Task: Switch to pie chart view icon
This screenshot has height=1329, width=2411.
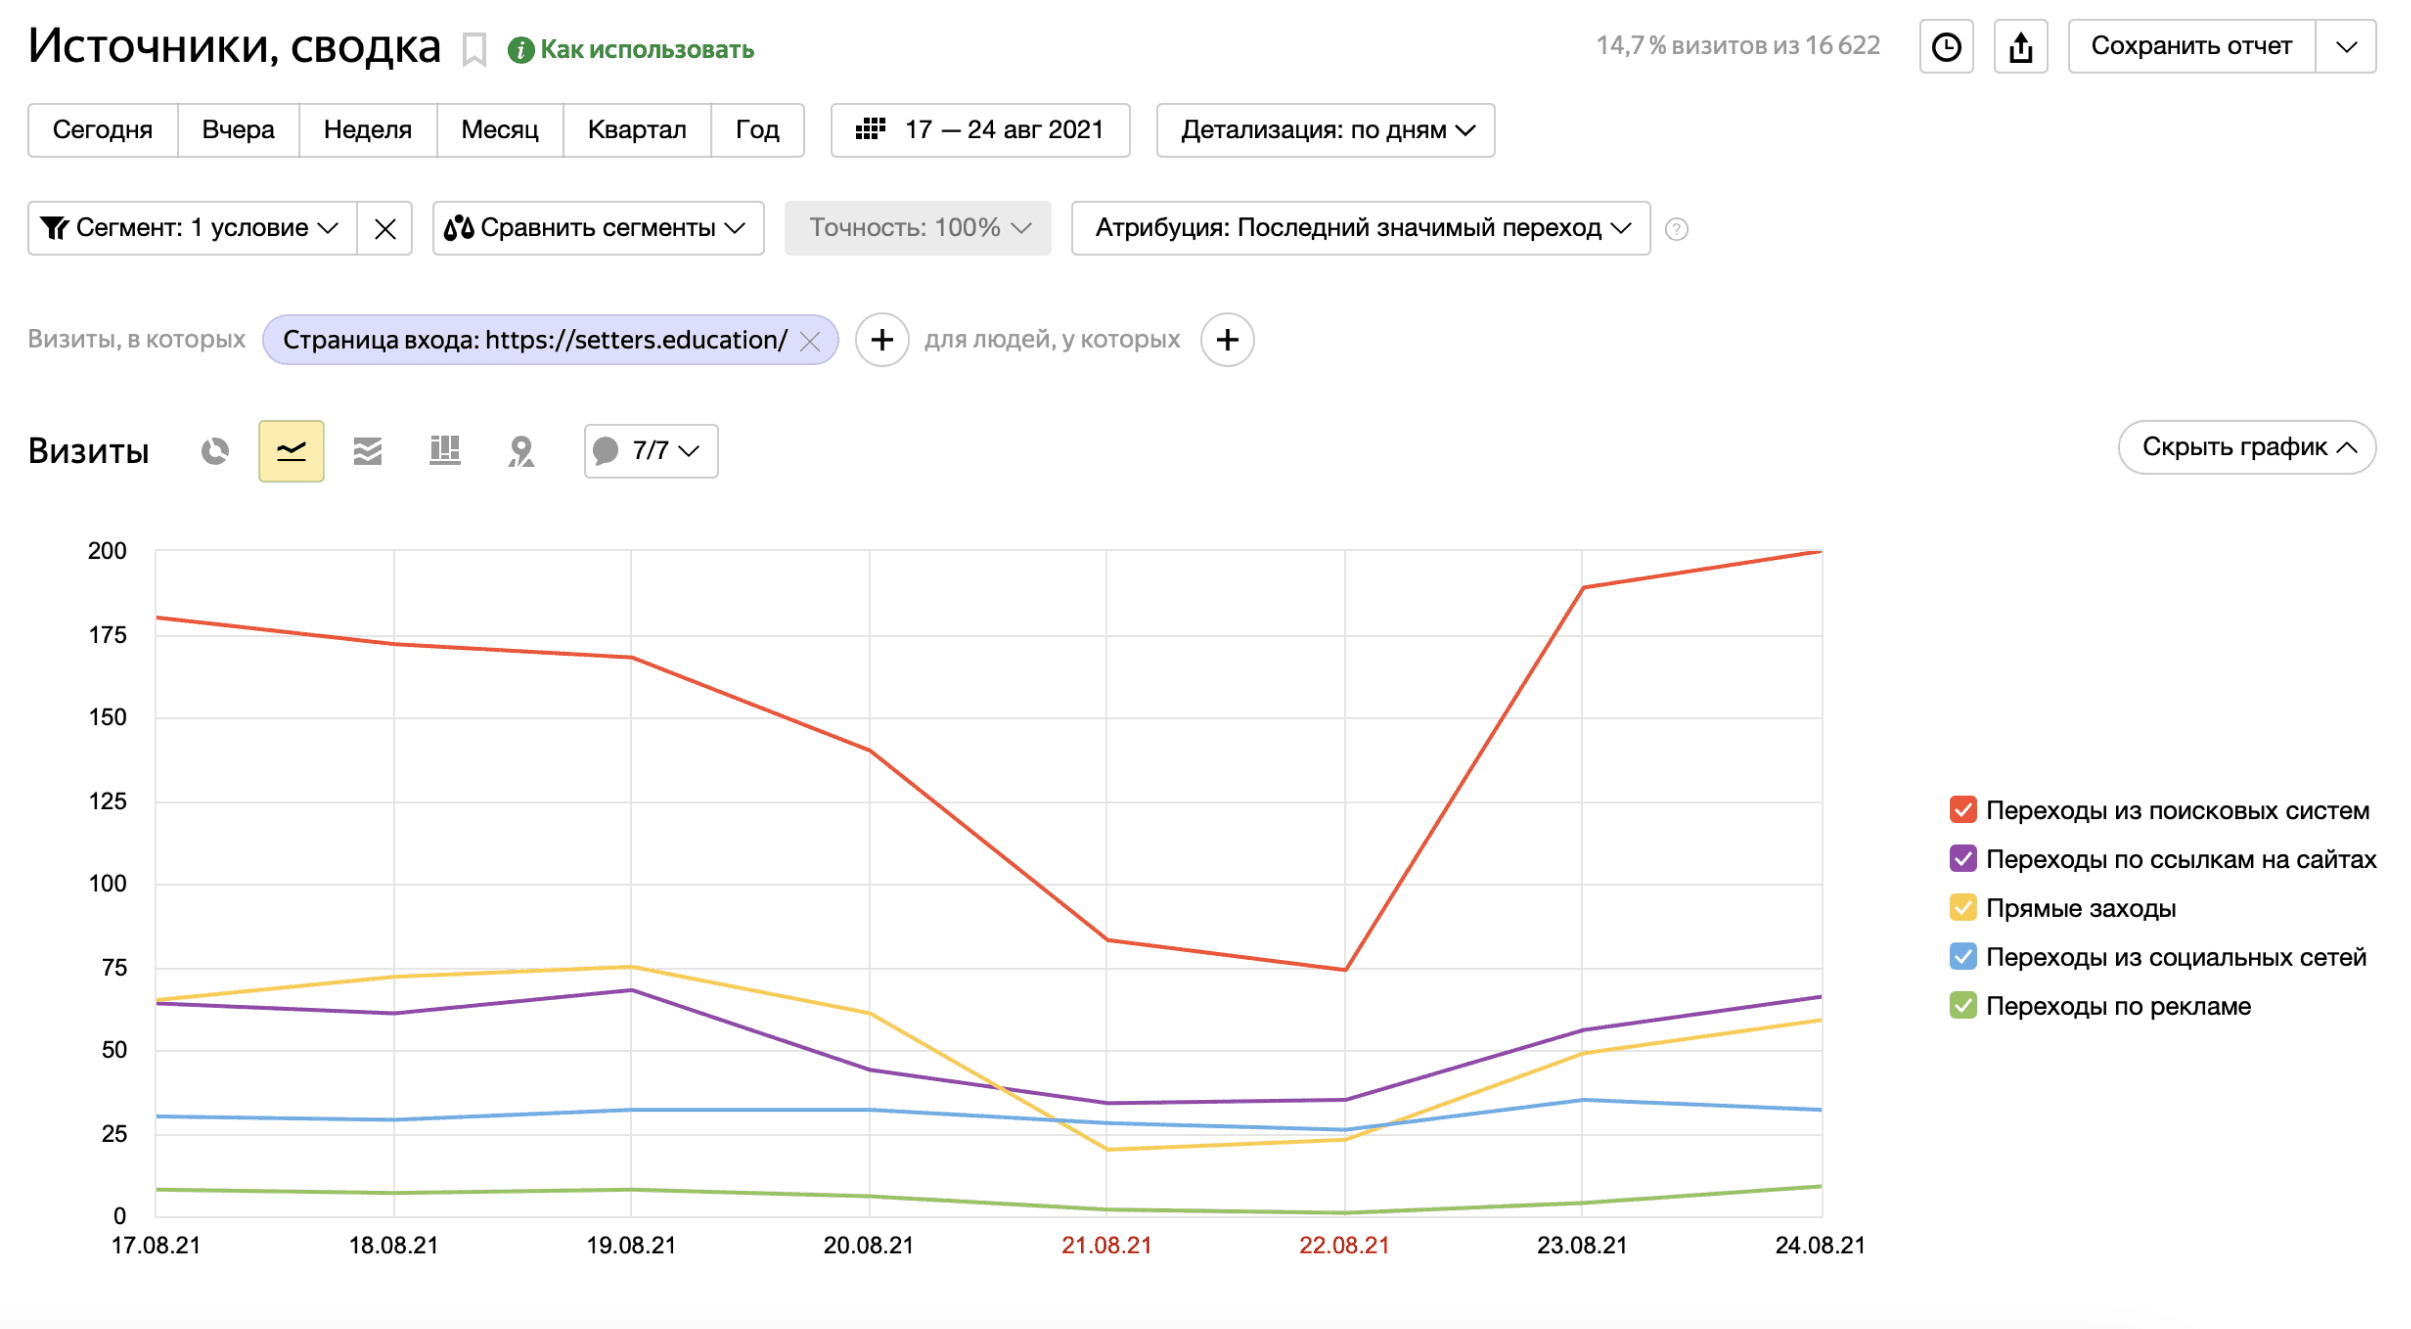Action: 214,451
